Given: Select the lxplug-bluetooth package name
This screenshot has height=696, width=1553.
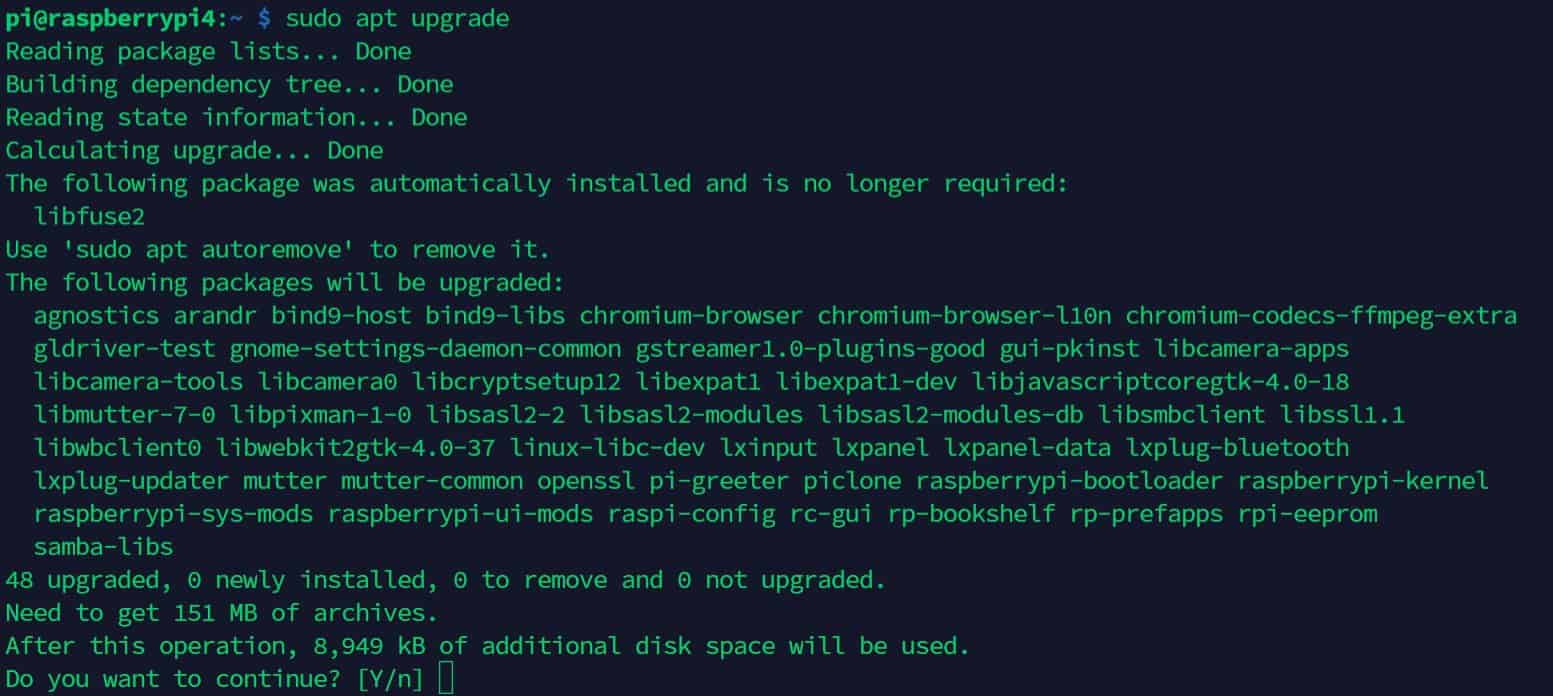Looking at the screenshot, I should [1237, 447].
